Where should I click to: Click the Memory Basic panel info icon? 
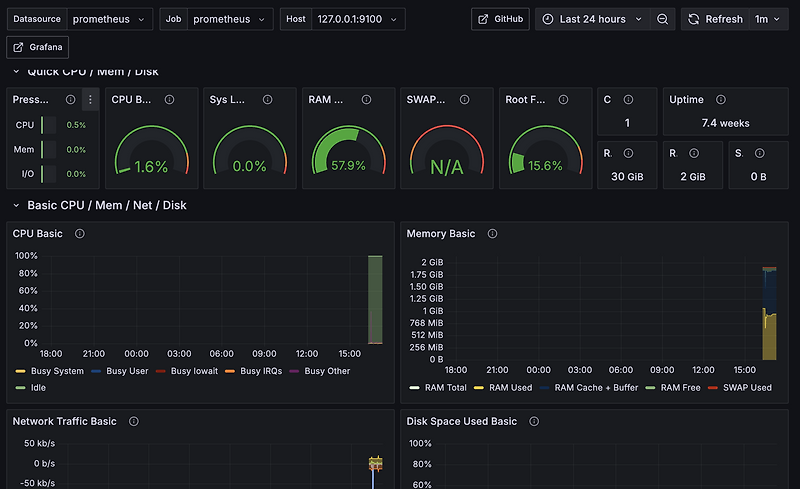492,233
